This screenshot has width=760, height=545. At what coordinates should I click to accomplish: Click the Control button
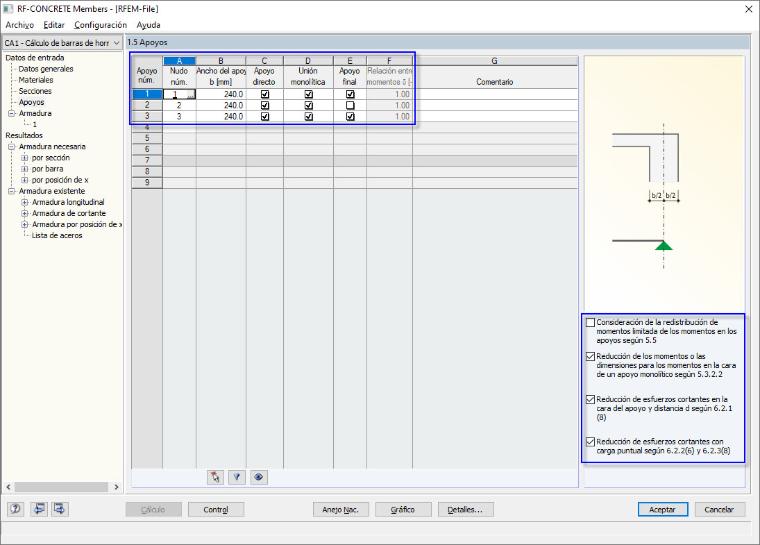[216, 510]
